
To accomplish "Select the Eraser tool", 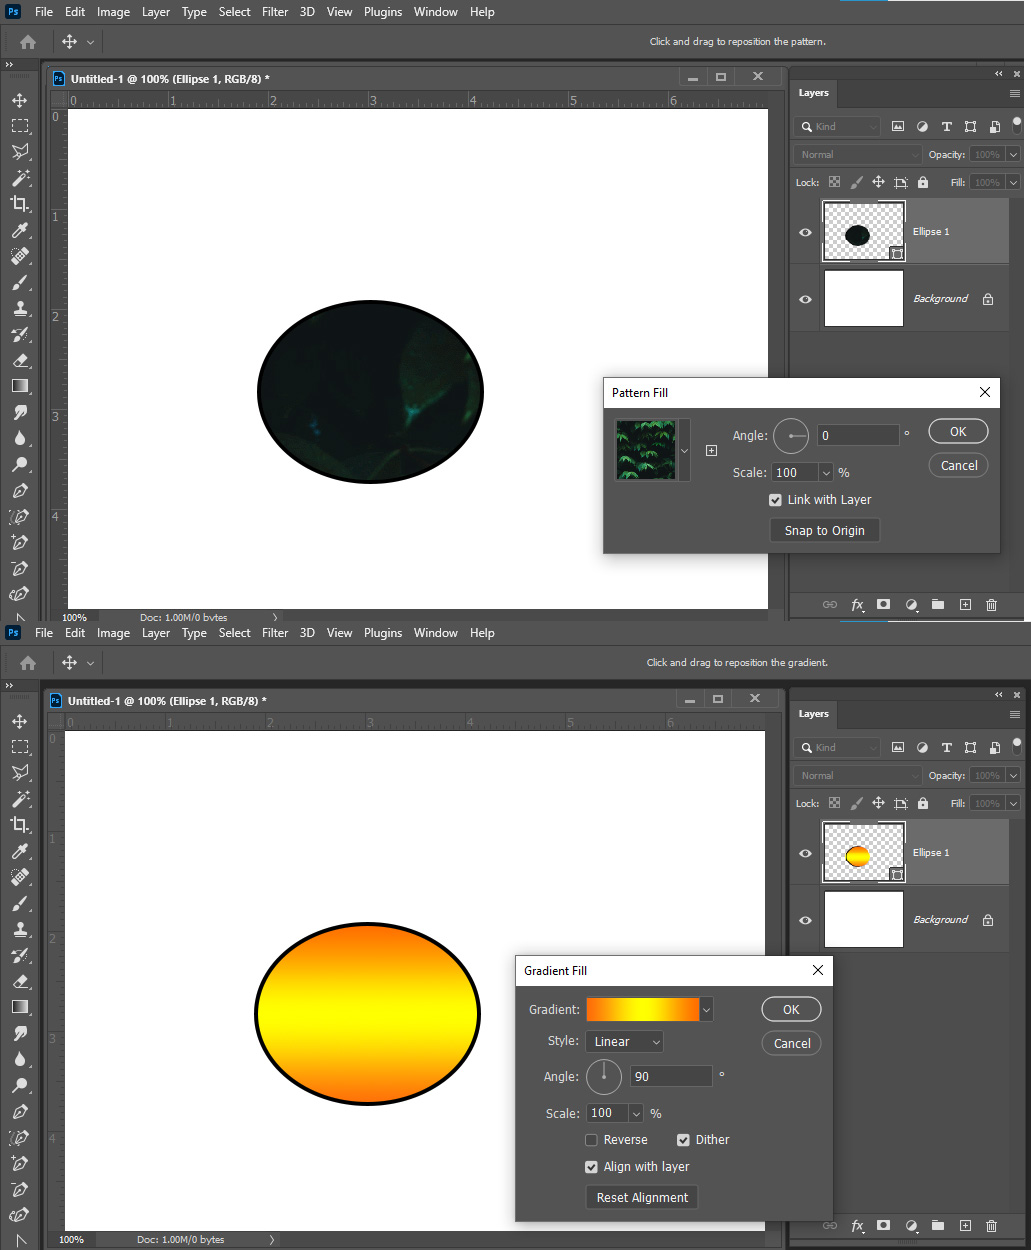I will 20,360.
